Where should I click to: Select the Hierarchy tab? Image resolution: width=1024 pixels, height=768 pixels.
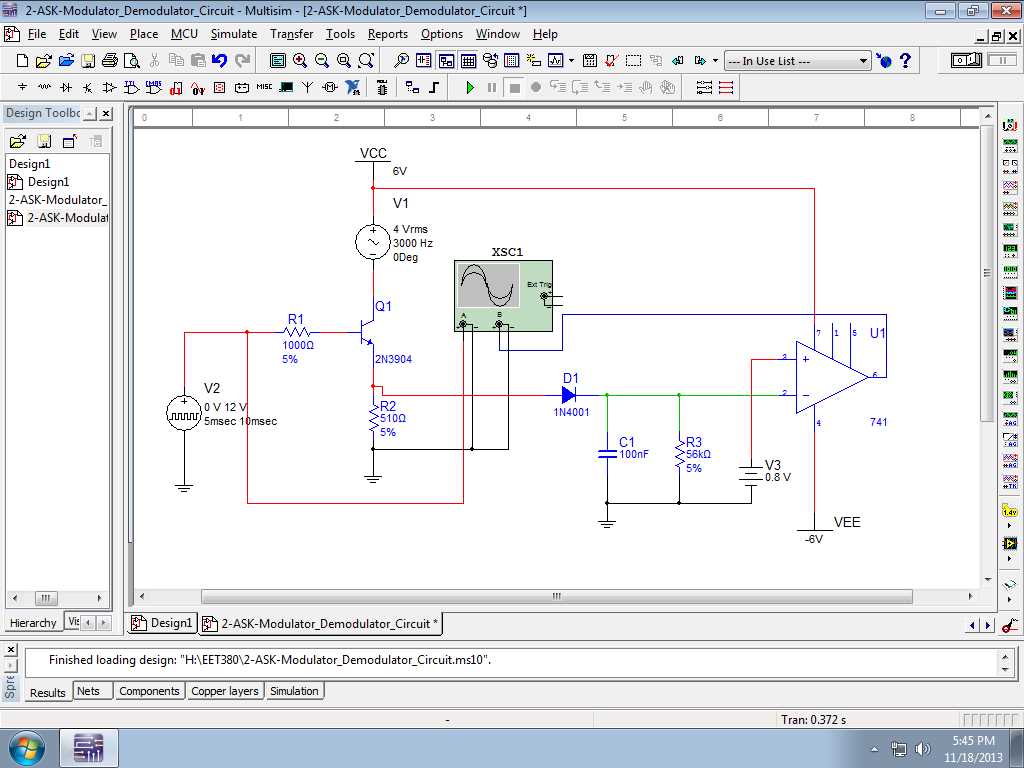(33, 622)
